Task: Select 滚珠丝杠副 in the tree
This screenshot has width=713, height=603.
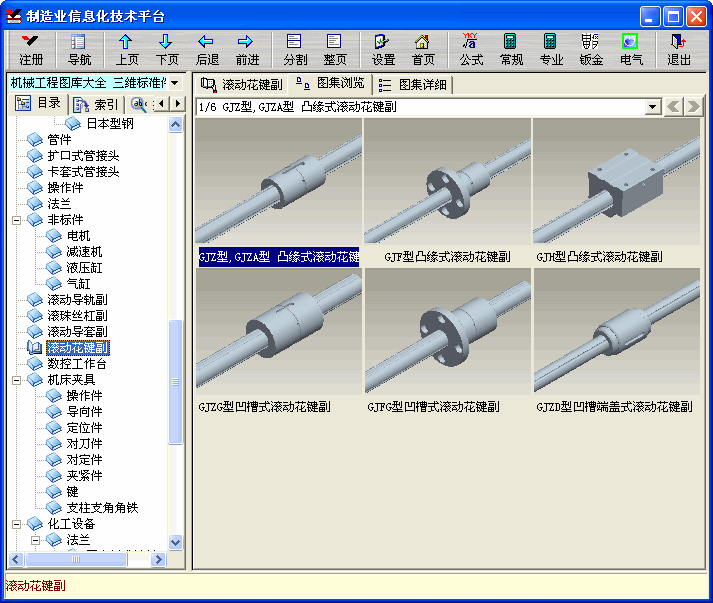Action: (77, 316)
